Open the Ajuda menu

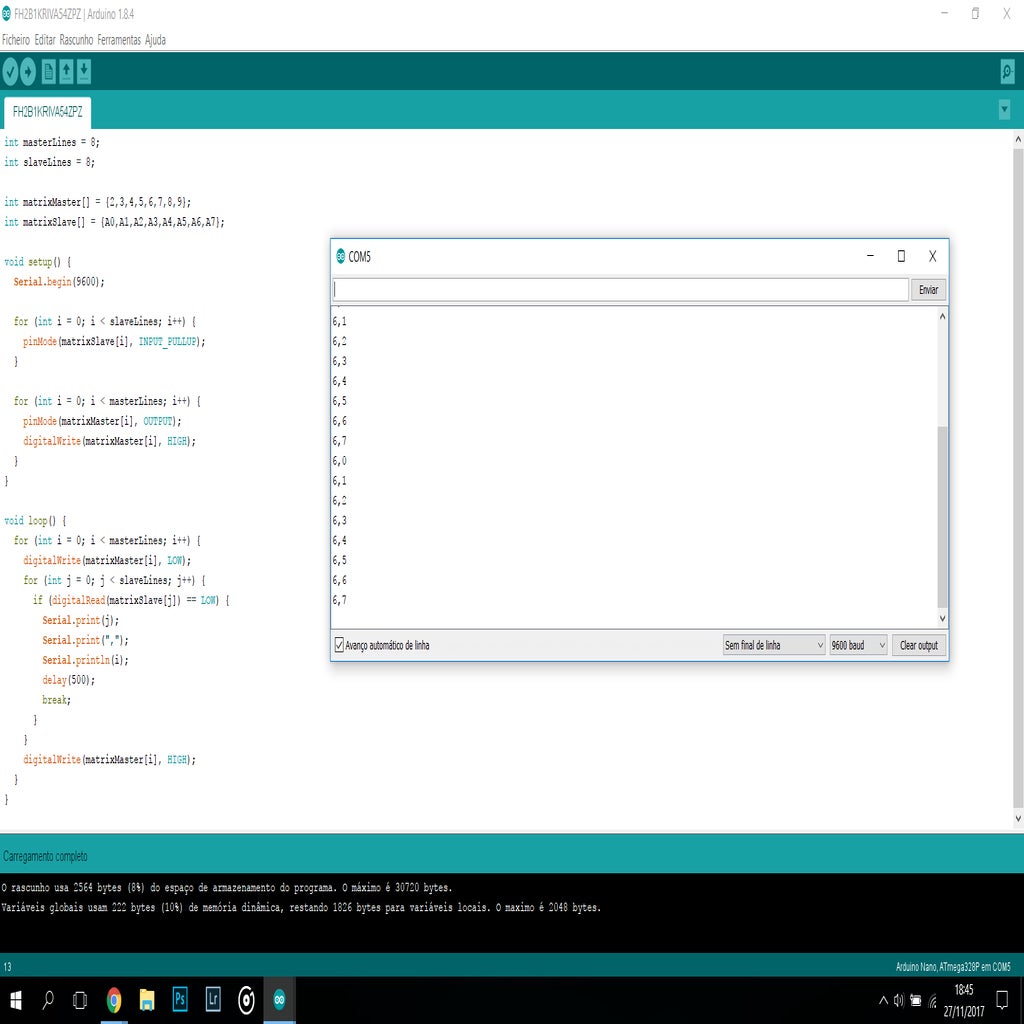point(155,40)
